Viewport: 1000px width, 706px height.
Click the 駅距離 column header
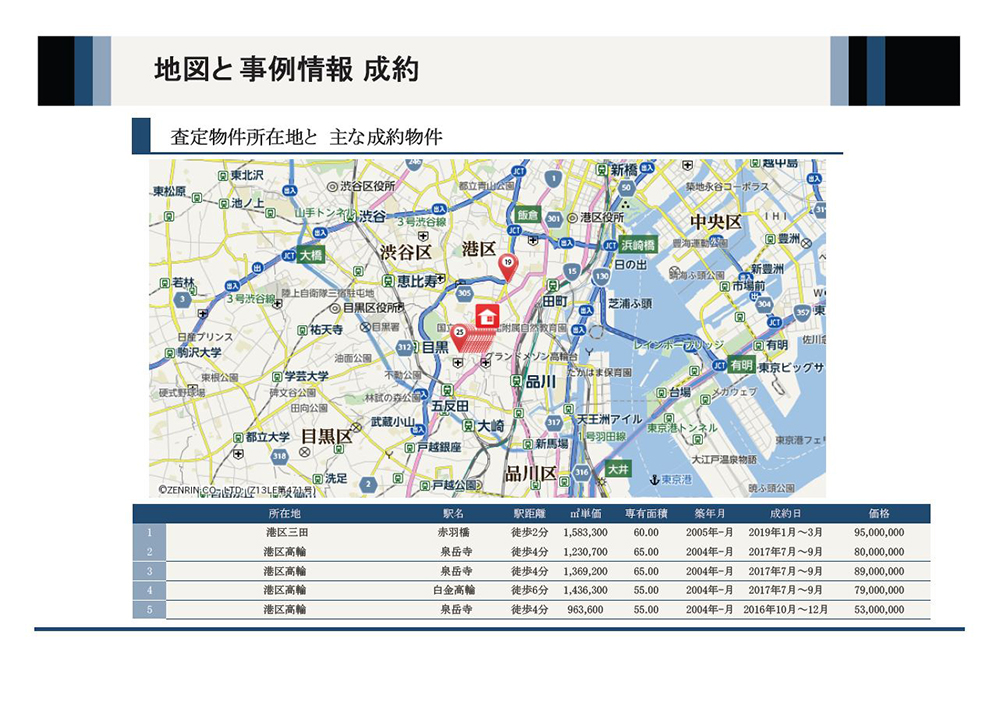pos(529,513)
